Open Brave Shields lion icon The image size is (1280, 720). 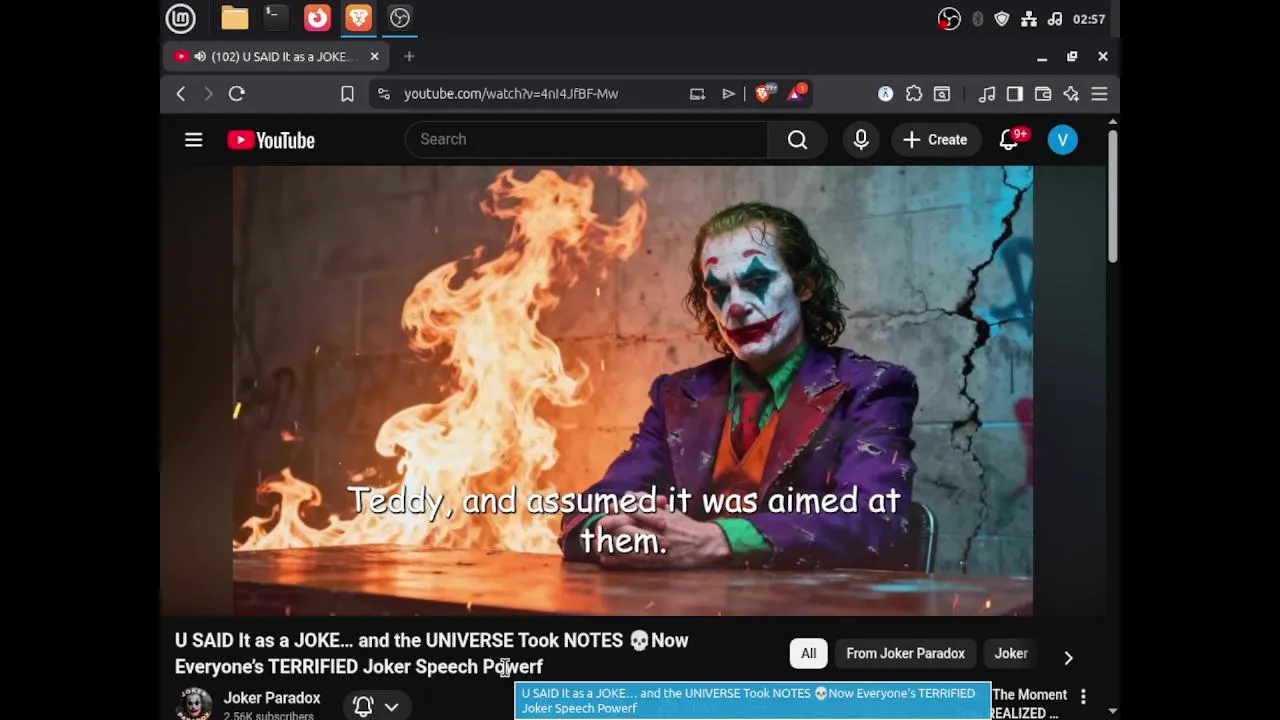click(764, 94)
